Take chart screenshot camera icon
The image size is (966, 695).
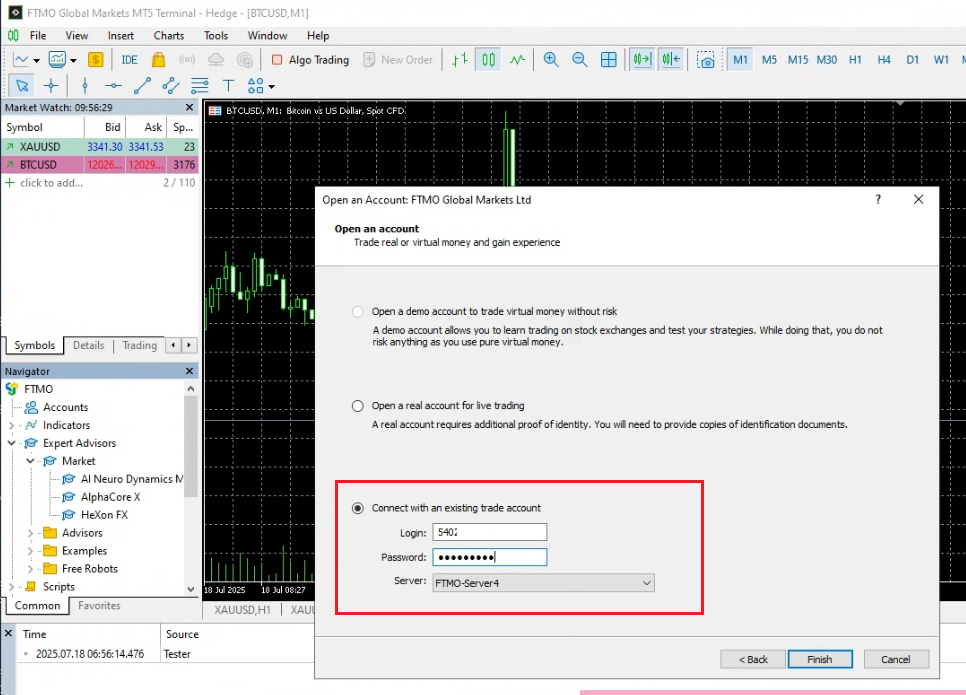tap(706, 60)
